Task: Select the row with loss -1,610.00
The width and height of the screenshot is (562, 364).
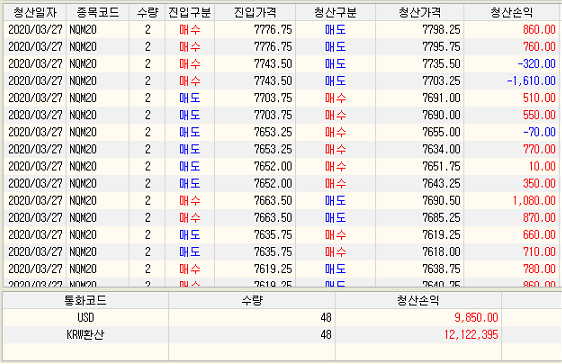Action: click(281, 81)
